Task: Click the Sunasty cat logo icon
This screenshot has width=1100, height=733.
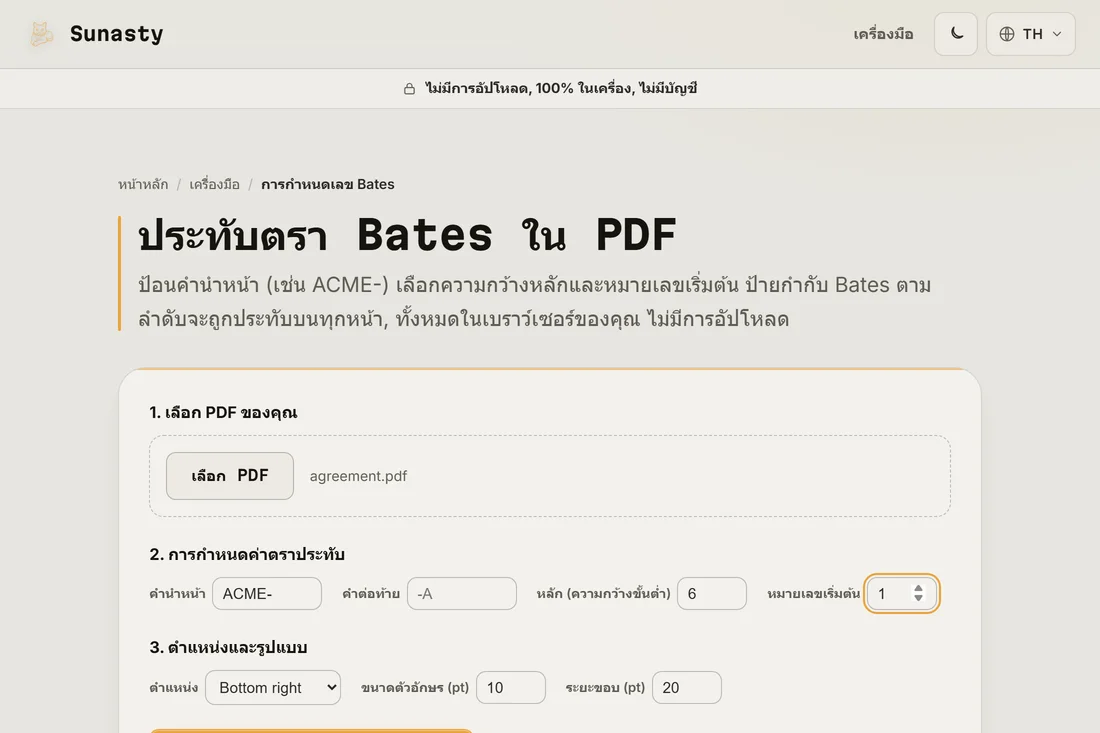Action: click(x=41, y=34)
